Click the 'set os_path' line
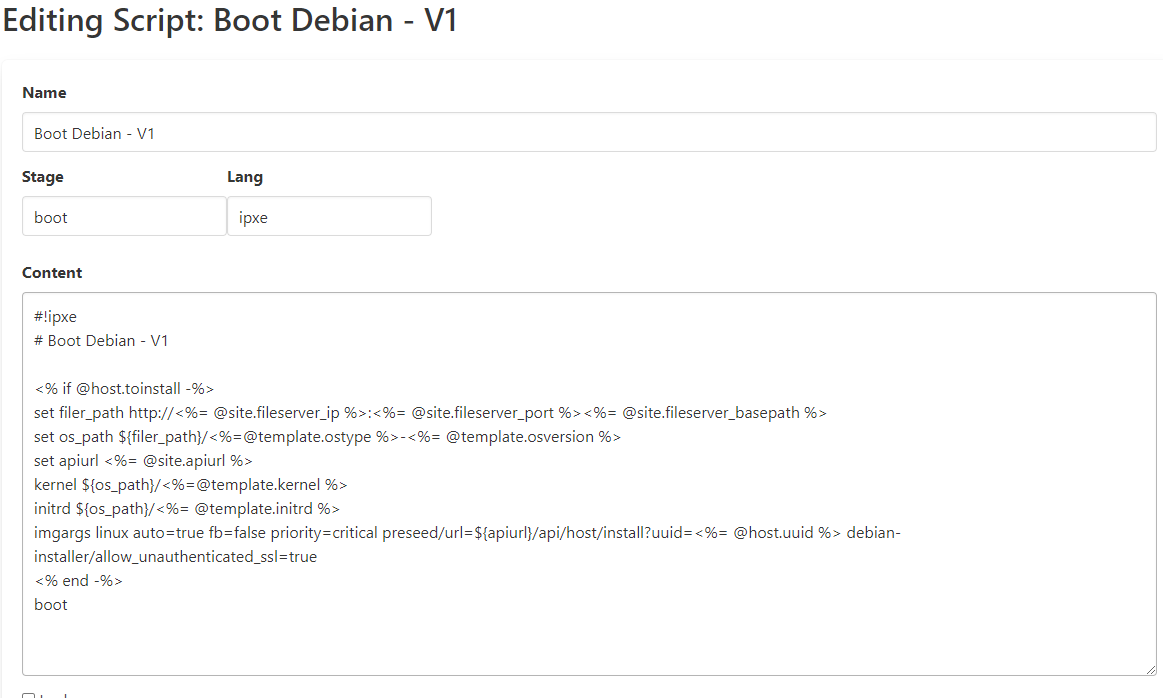Screen dimensions: 1163x698 (x=327, y=437)
